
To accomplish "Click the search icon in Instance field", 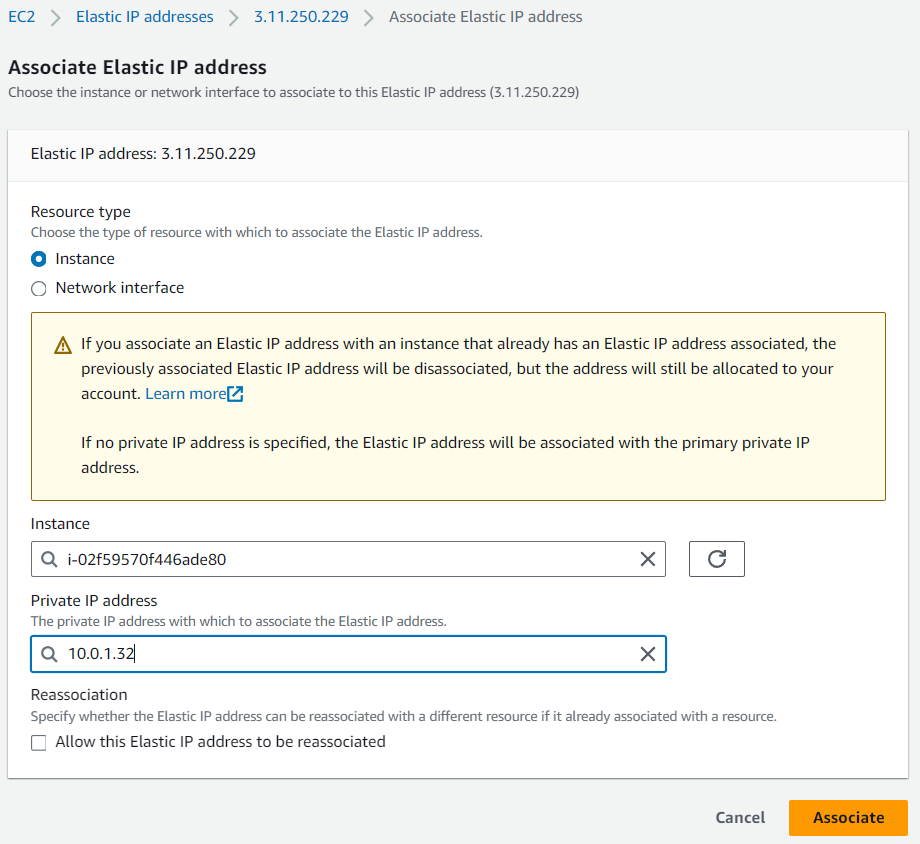I will pos(49,559).
